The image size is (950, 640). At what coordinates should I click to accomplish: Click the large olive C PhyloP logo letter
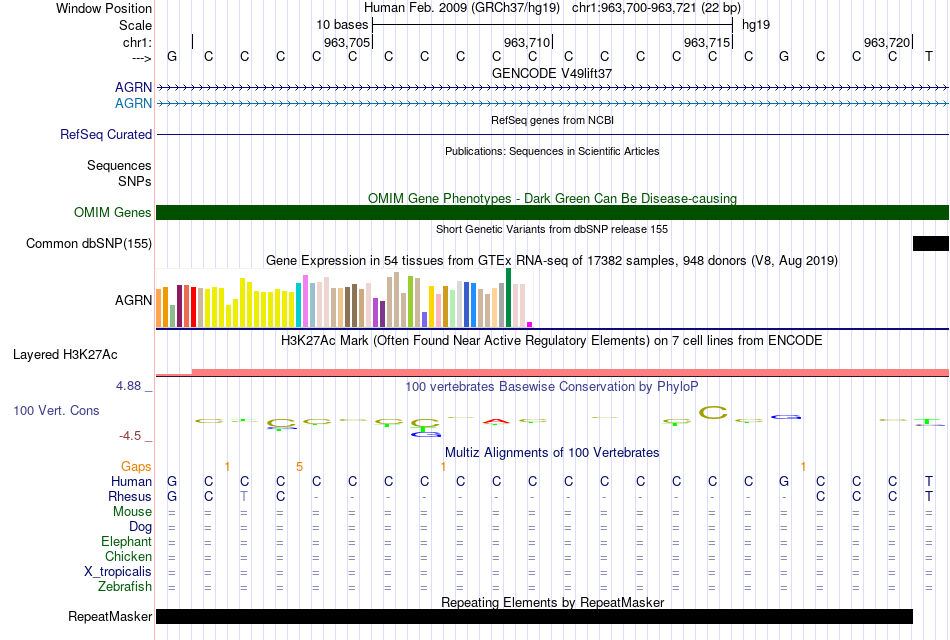point(712,413)
